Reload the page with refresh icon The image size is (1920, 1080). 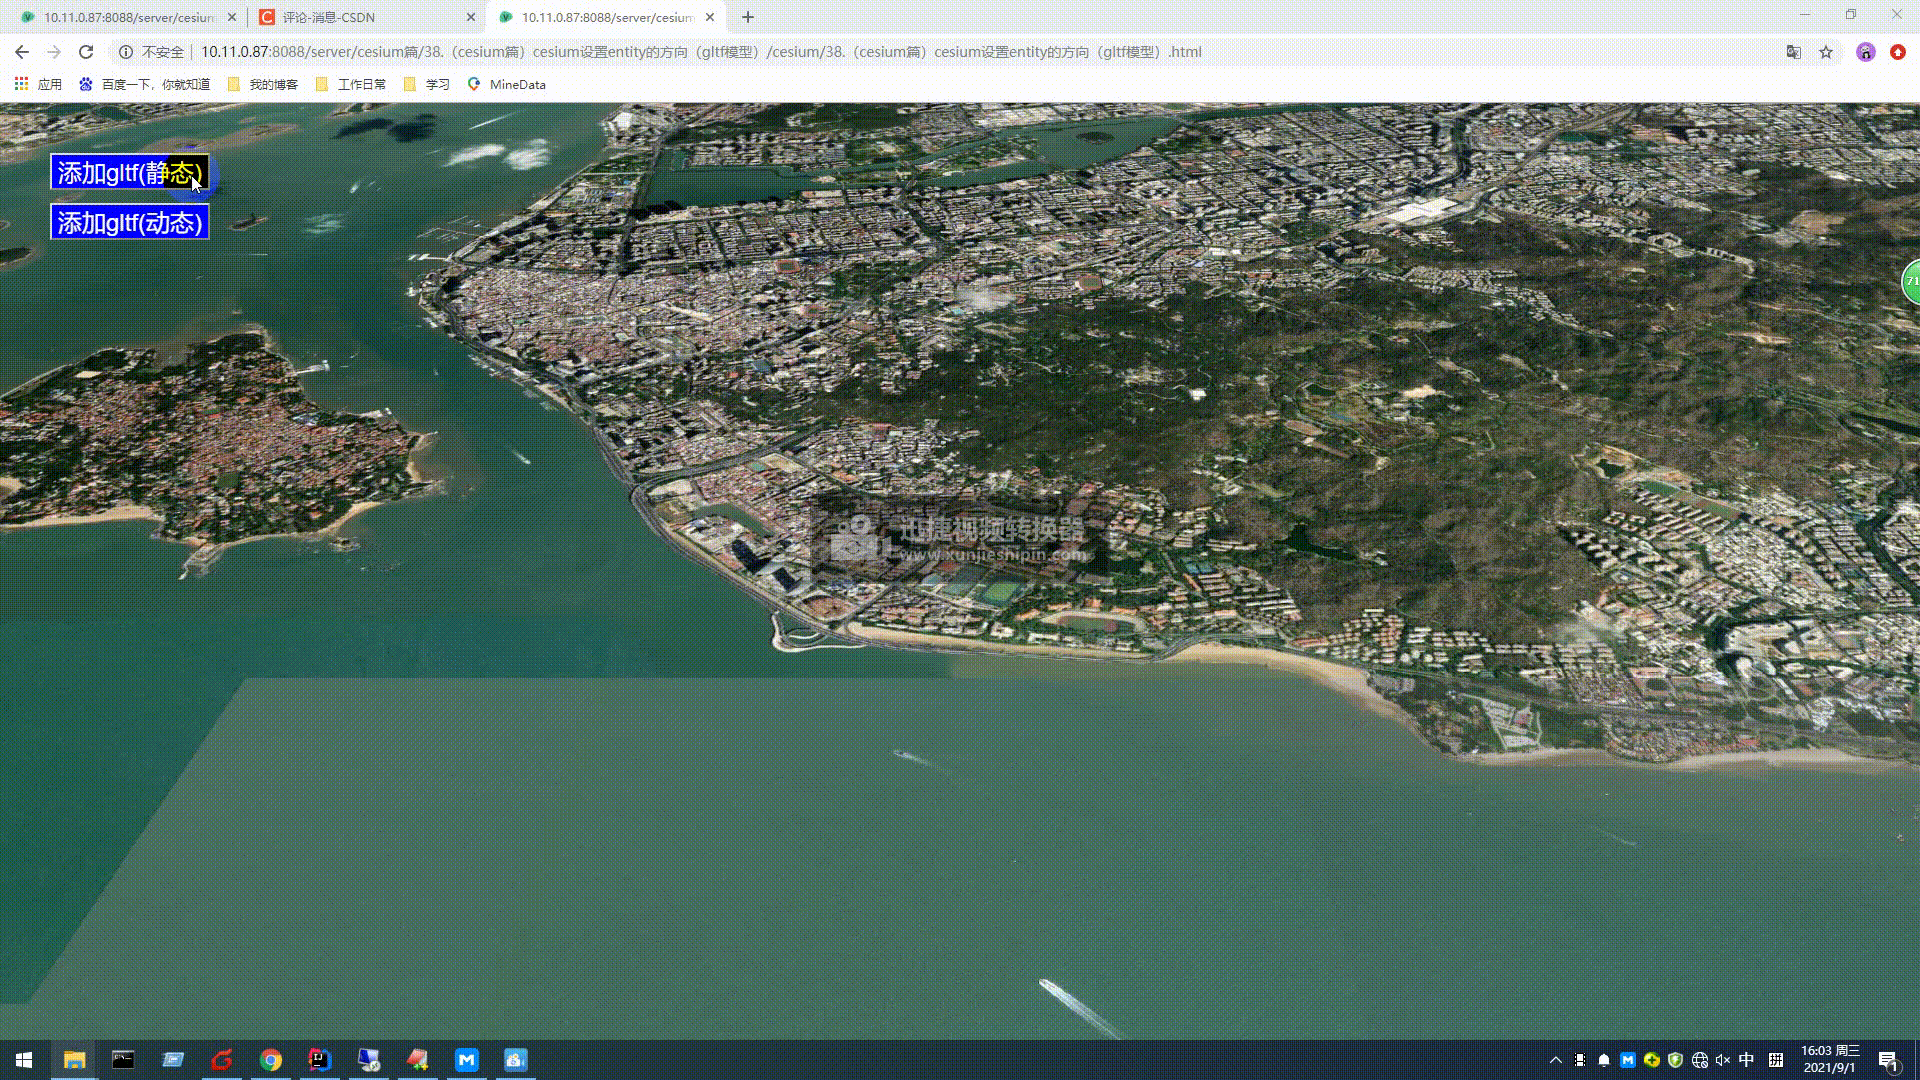click(86, 52)
